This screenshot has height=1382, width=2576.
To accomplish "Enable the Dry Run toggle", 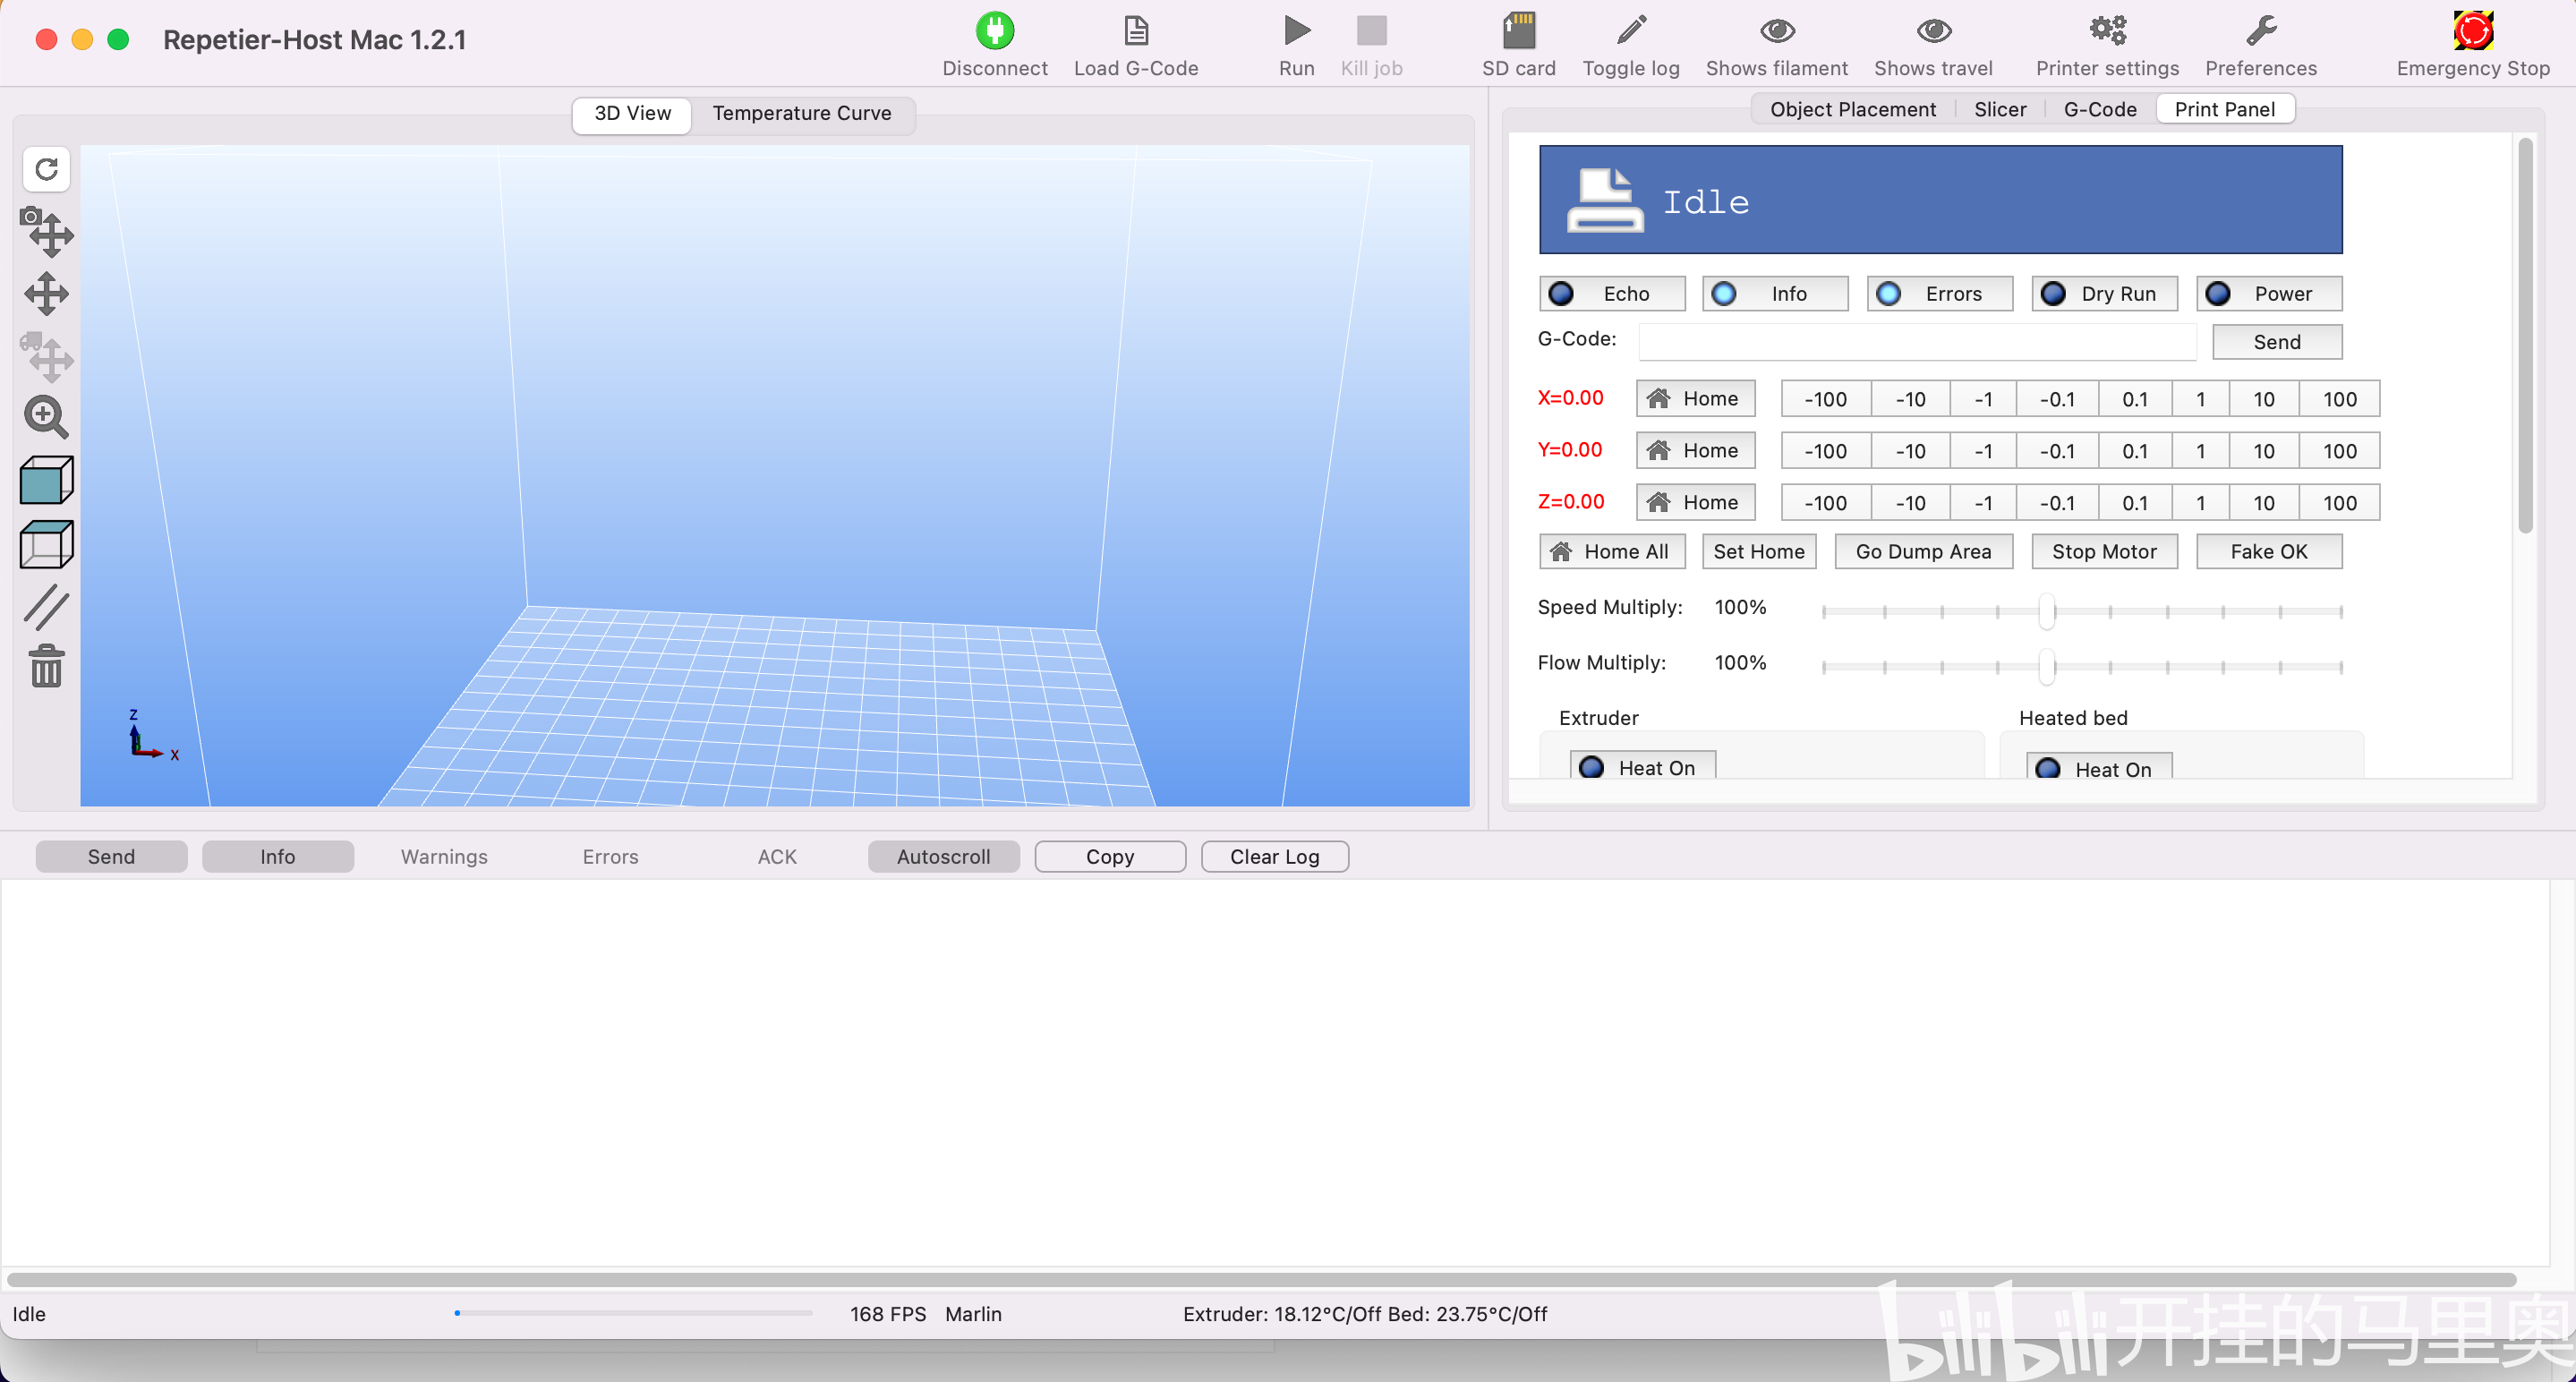I will pyautogui.click(x=2103, y=294).
